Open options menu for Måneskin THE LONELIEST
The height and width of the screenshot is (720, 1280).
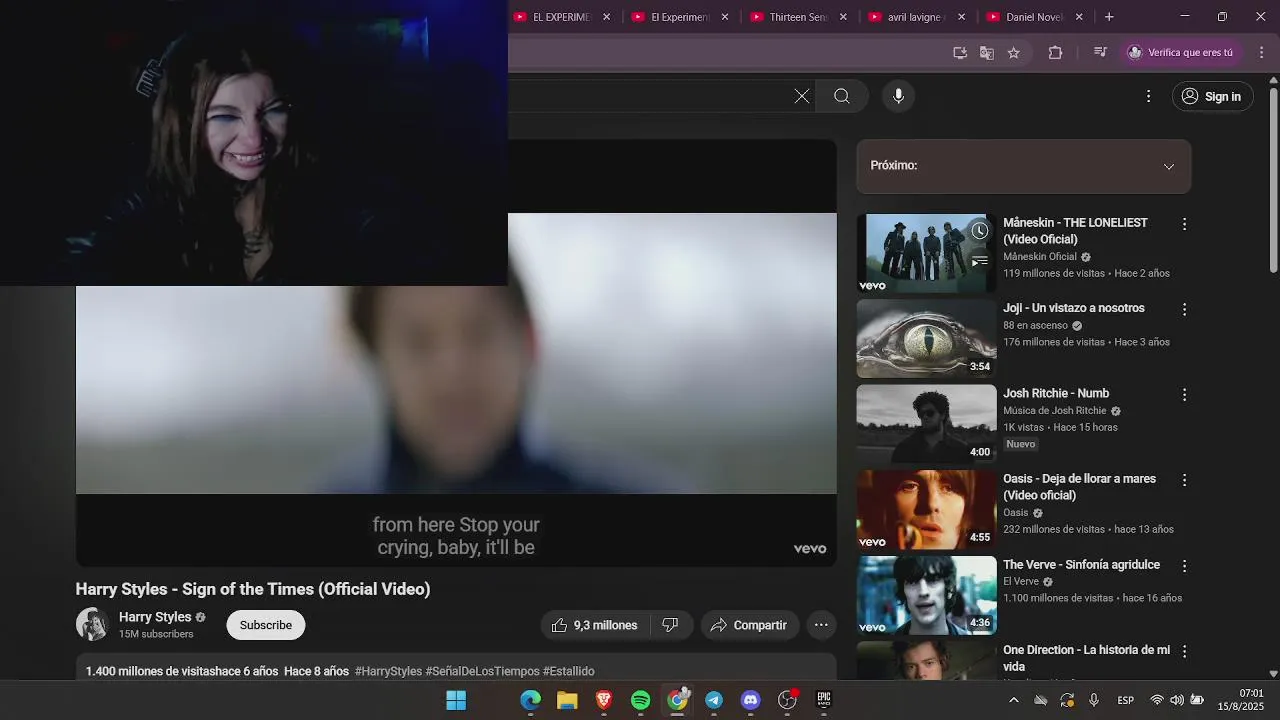(1184, 224)
